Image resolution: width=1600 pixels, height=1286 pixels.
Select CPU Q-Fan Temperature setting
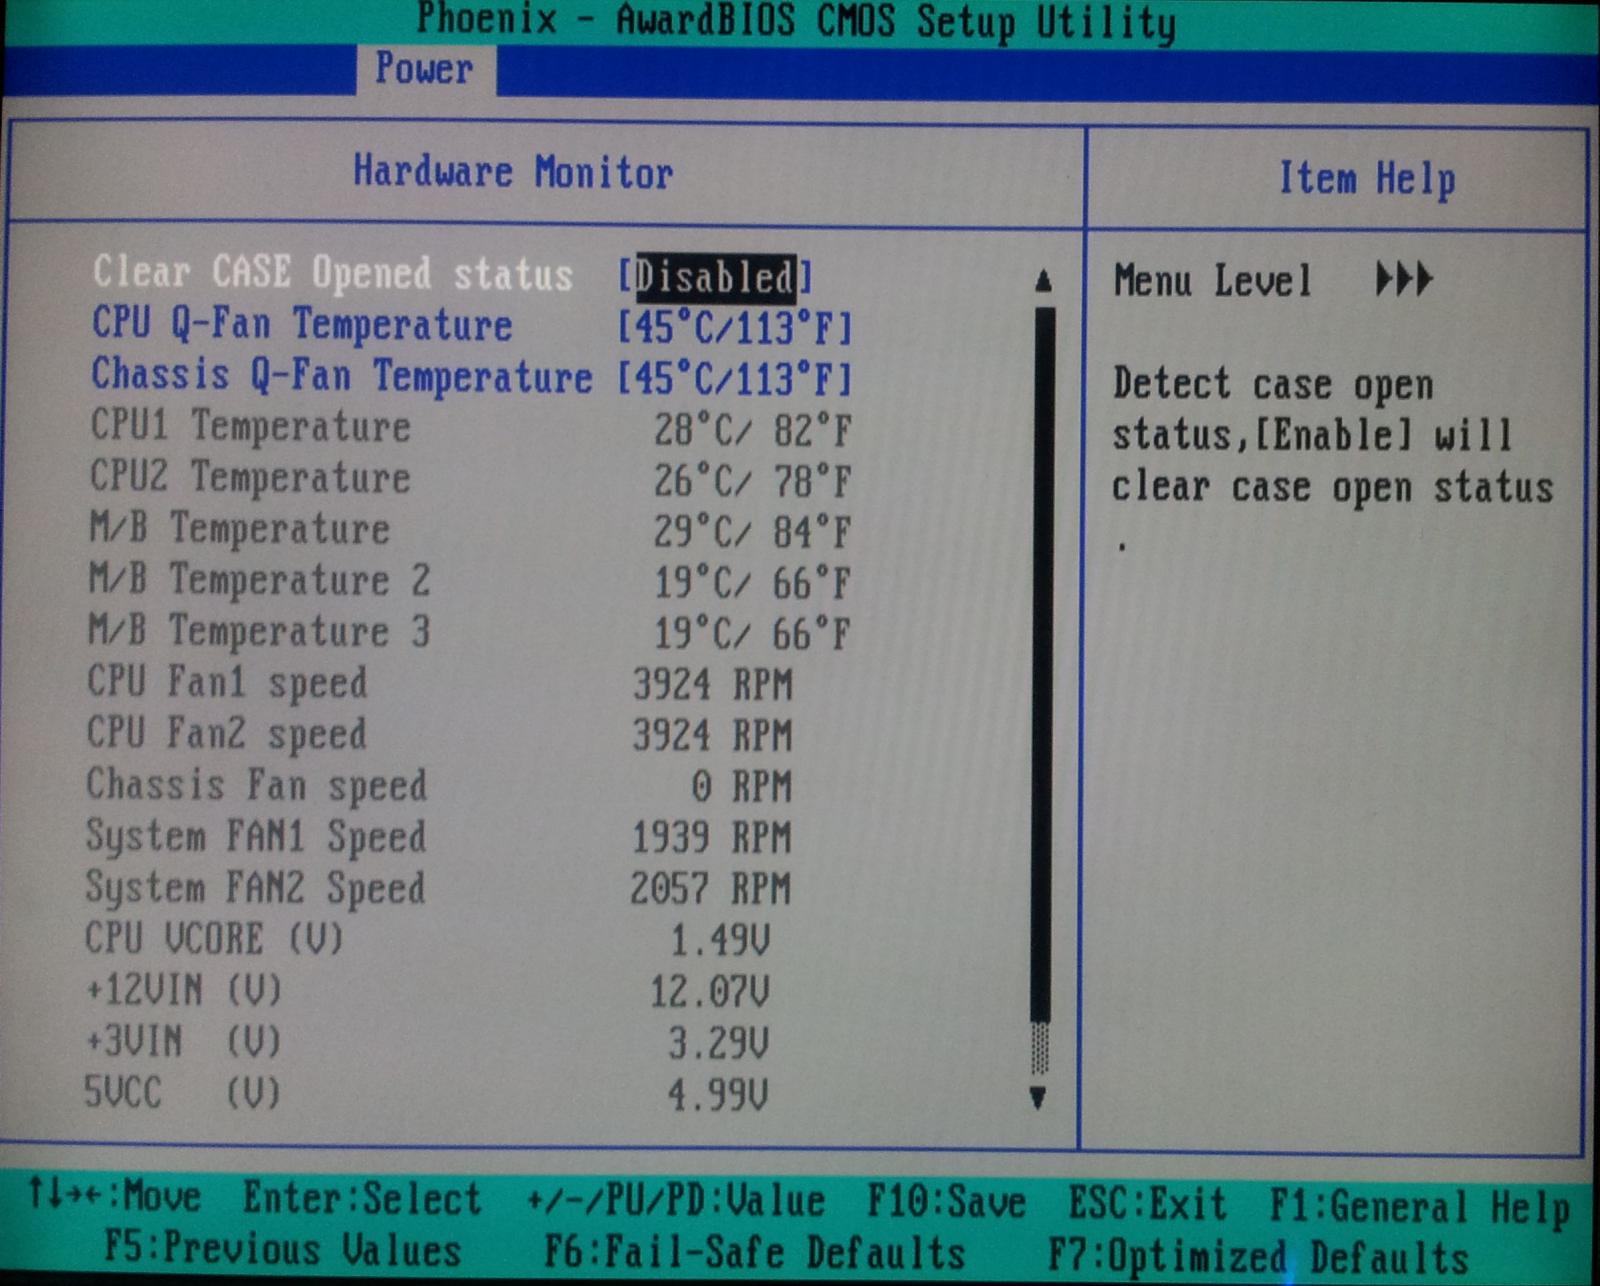point(302,325)
